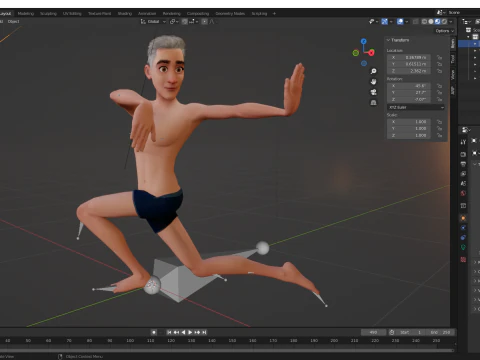Click the red X axis gizmo ball

pos(371,52)
